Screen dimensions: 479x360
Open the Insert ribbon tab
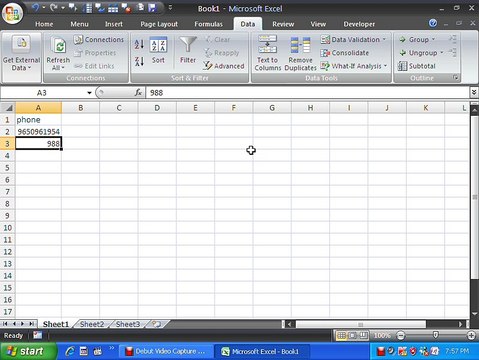114,24
